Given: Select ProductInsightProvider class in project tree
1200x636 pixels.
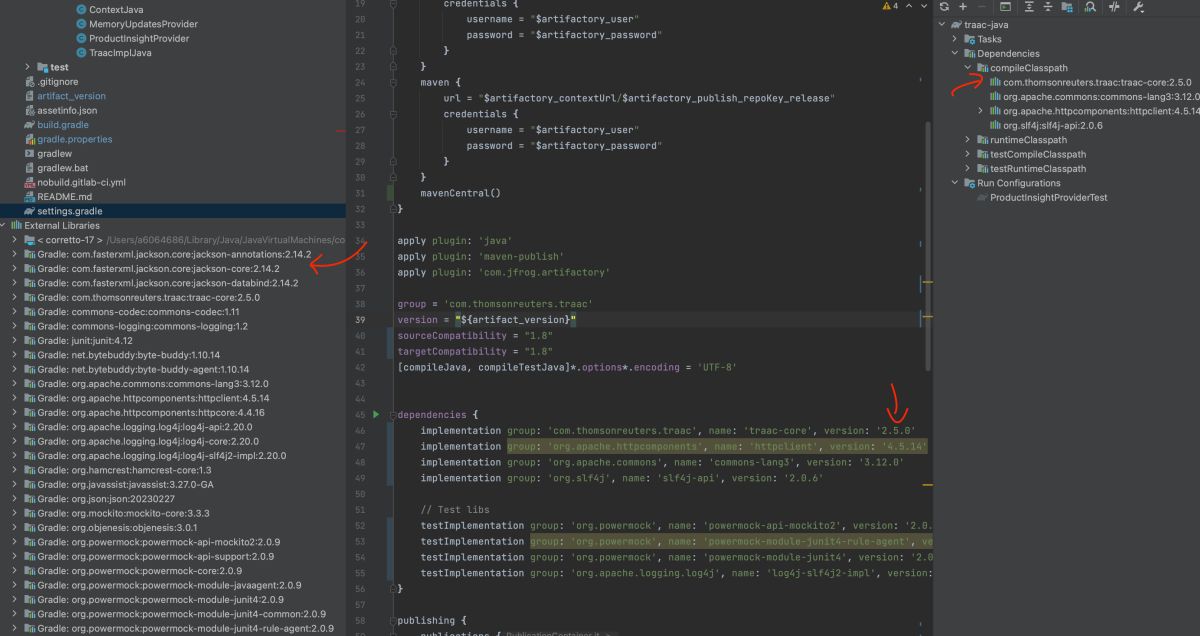Looking at the screenshot, I should coord(139,38).
